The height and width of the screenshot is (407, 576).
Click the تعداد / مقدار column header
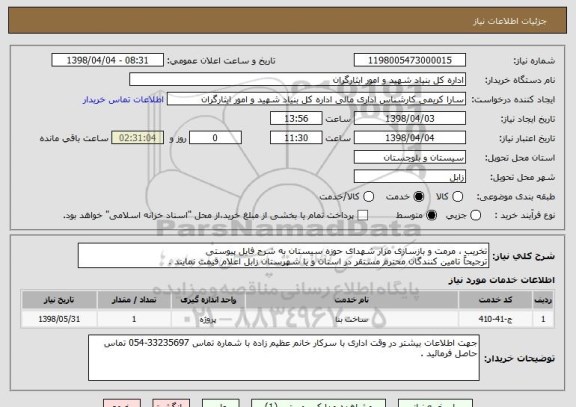coord(134,300)
